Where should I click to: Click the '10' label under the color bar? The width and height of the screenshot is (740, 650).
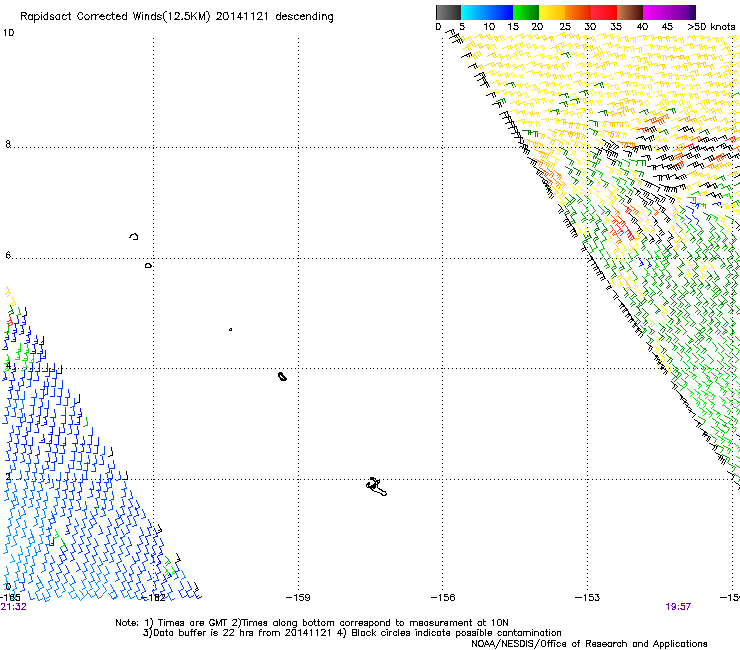click(x=489, y=27)
